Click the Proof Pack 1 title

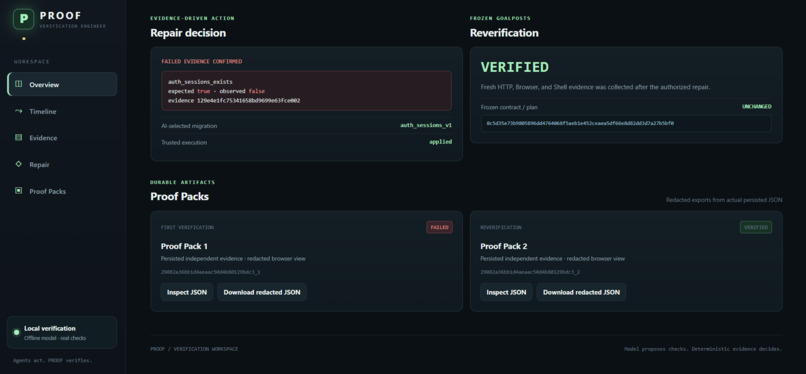coord(184,246)
